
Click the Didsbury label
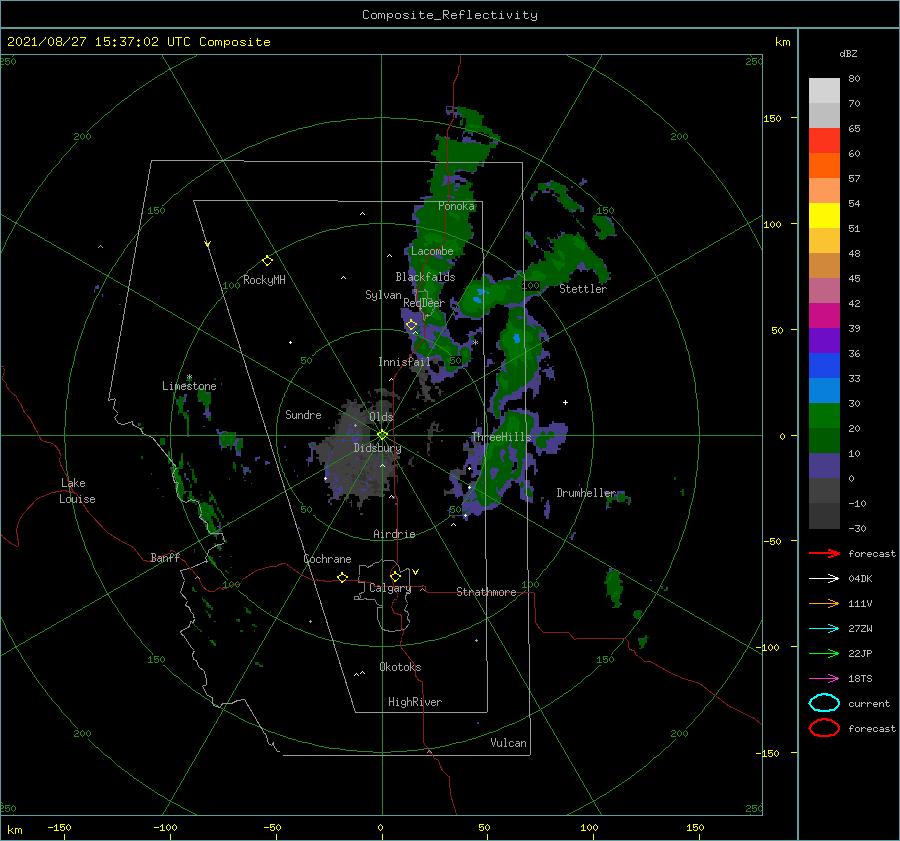point(377,448)
